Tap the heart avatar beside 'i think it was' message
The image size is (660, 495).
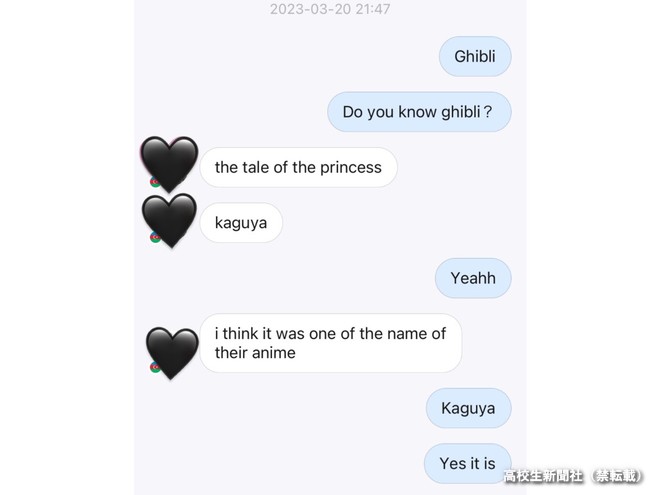pyautogui.click(x=172, y=353)
